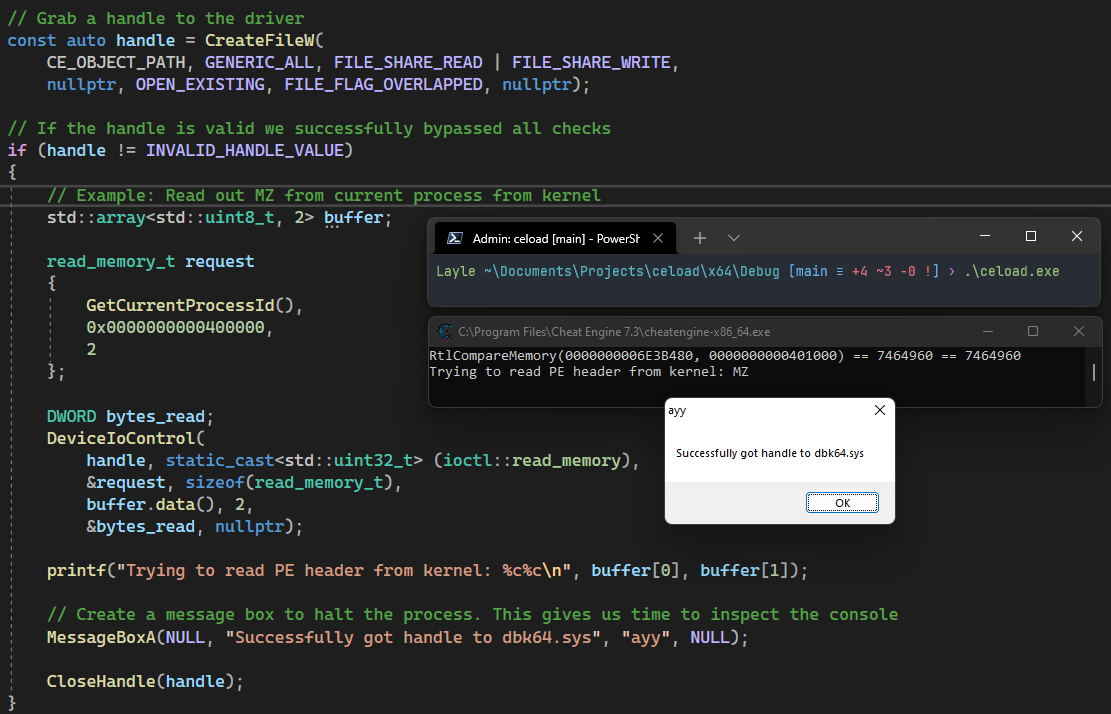Viewport: 1111px width, 714px height.
Task: Maximize the Windows Terminal window
Action: (x=1031, y=237)
